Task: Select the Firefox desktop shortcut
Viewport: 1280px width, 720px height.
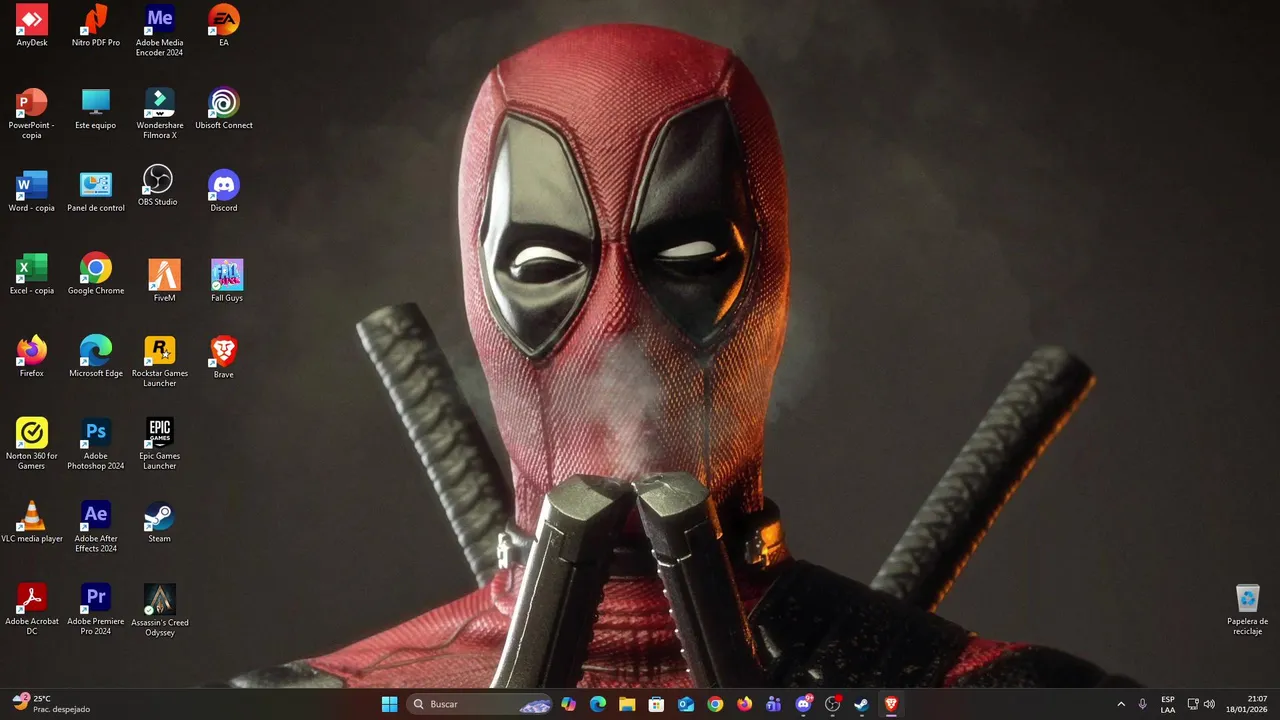Action: pyautogui.click(x=32, y=357)
